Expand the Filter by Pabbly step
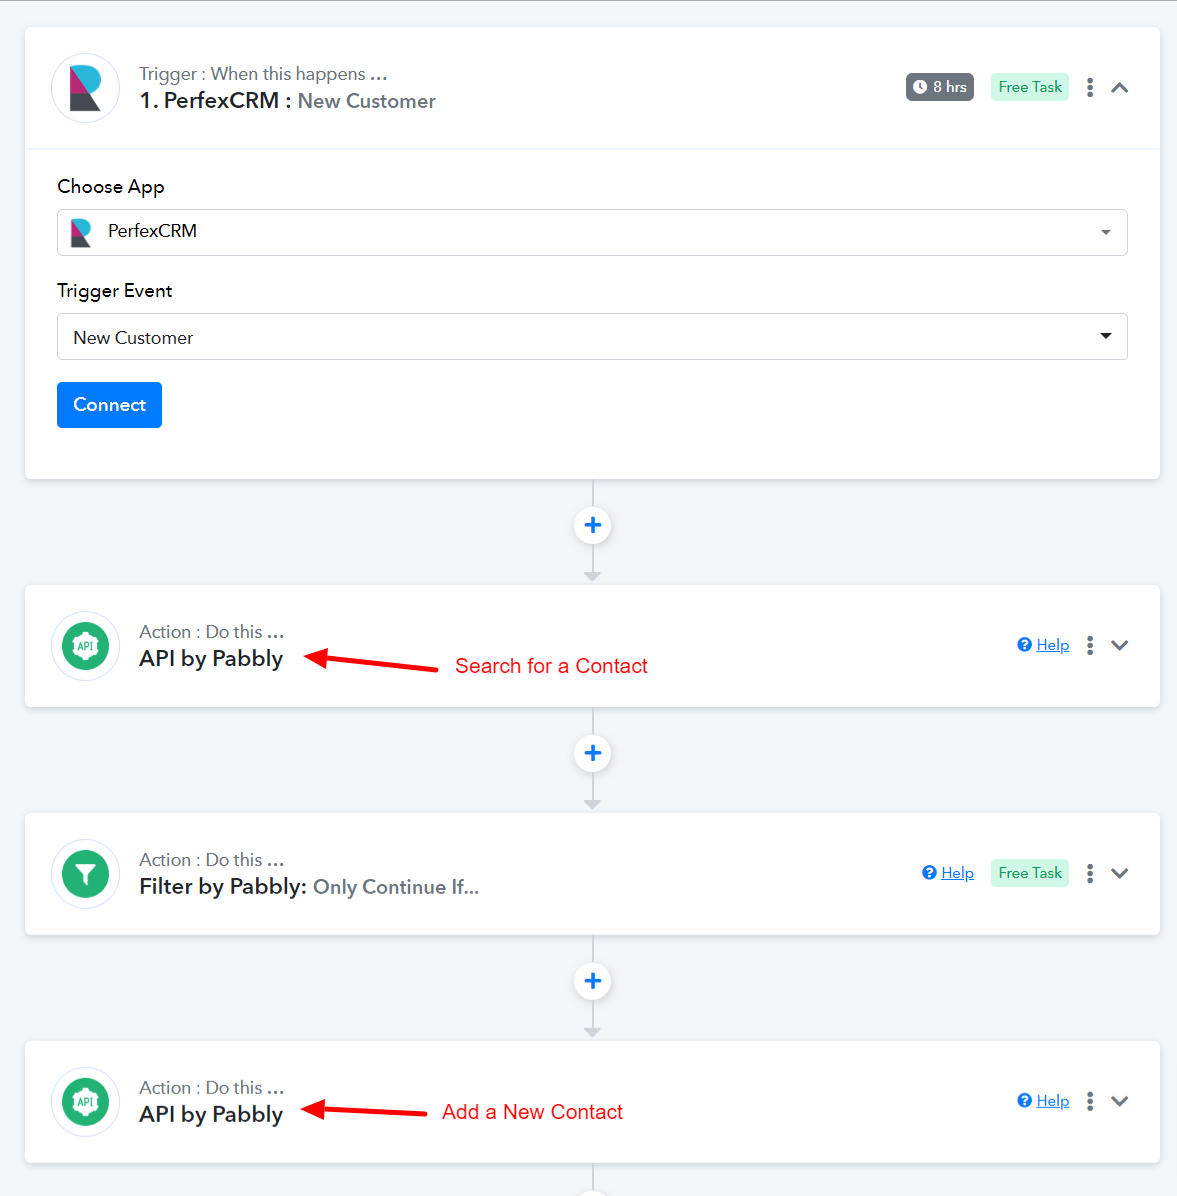1177x1196 pixels. [x=1119, y=873]
